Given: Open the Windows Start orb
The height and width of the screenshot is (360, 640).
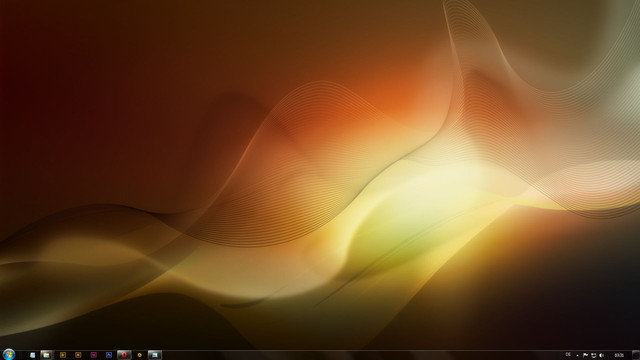Looking at the screenshot, I should coord(9,354).
